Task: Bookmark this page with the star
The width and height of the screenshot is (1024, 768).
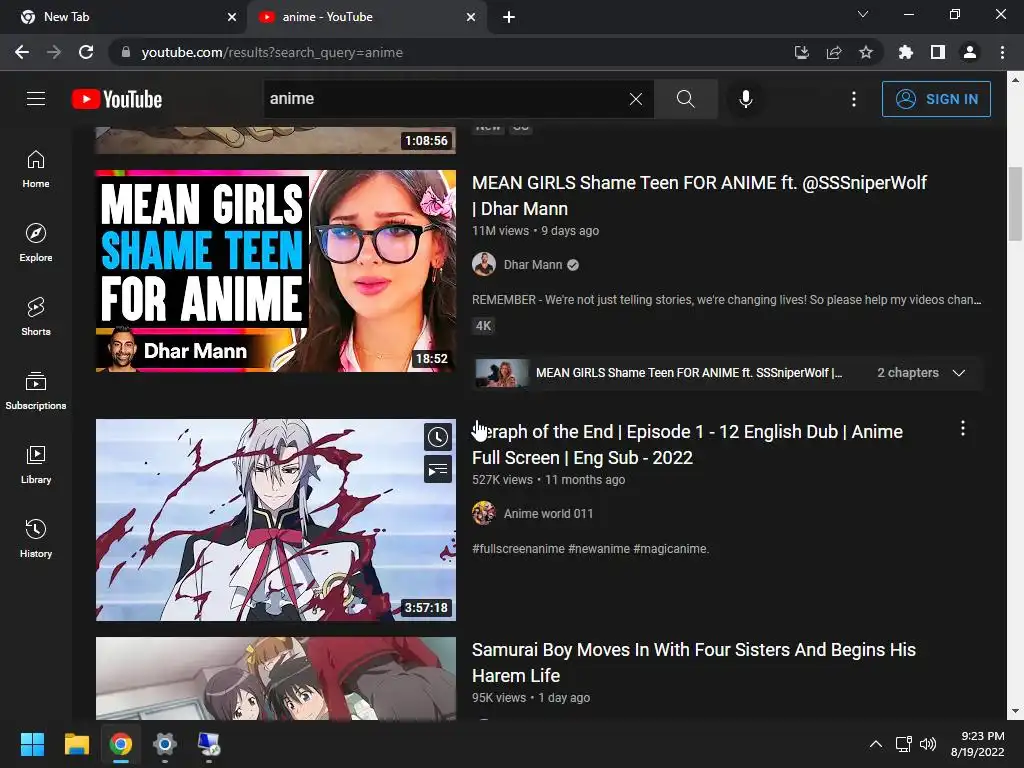Action: click(x=866, y=52)
